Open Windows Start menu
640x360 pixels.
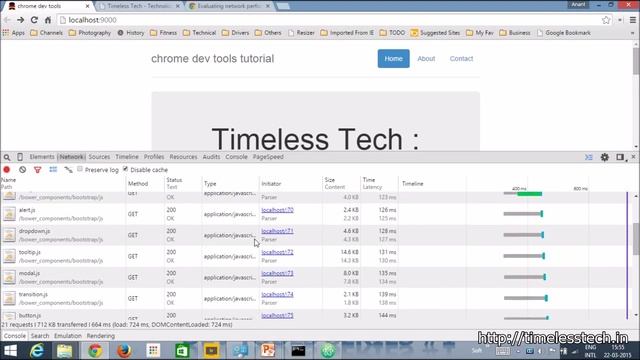(10, 351)
